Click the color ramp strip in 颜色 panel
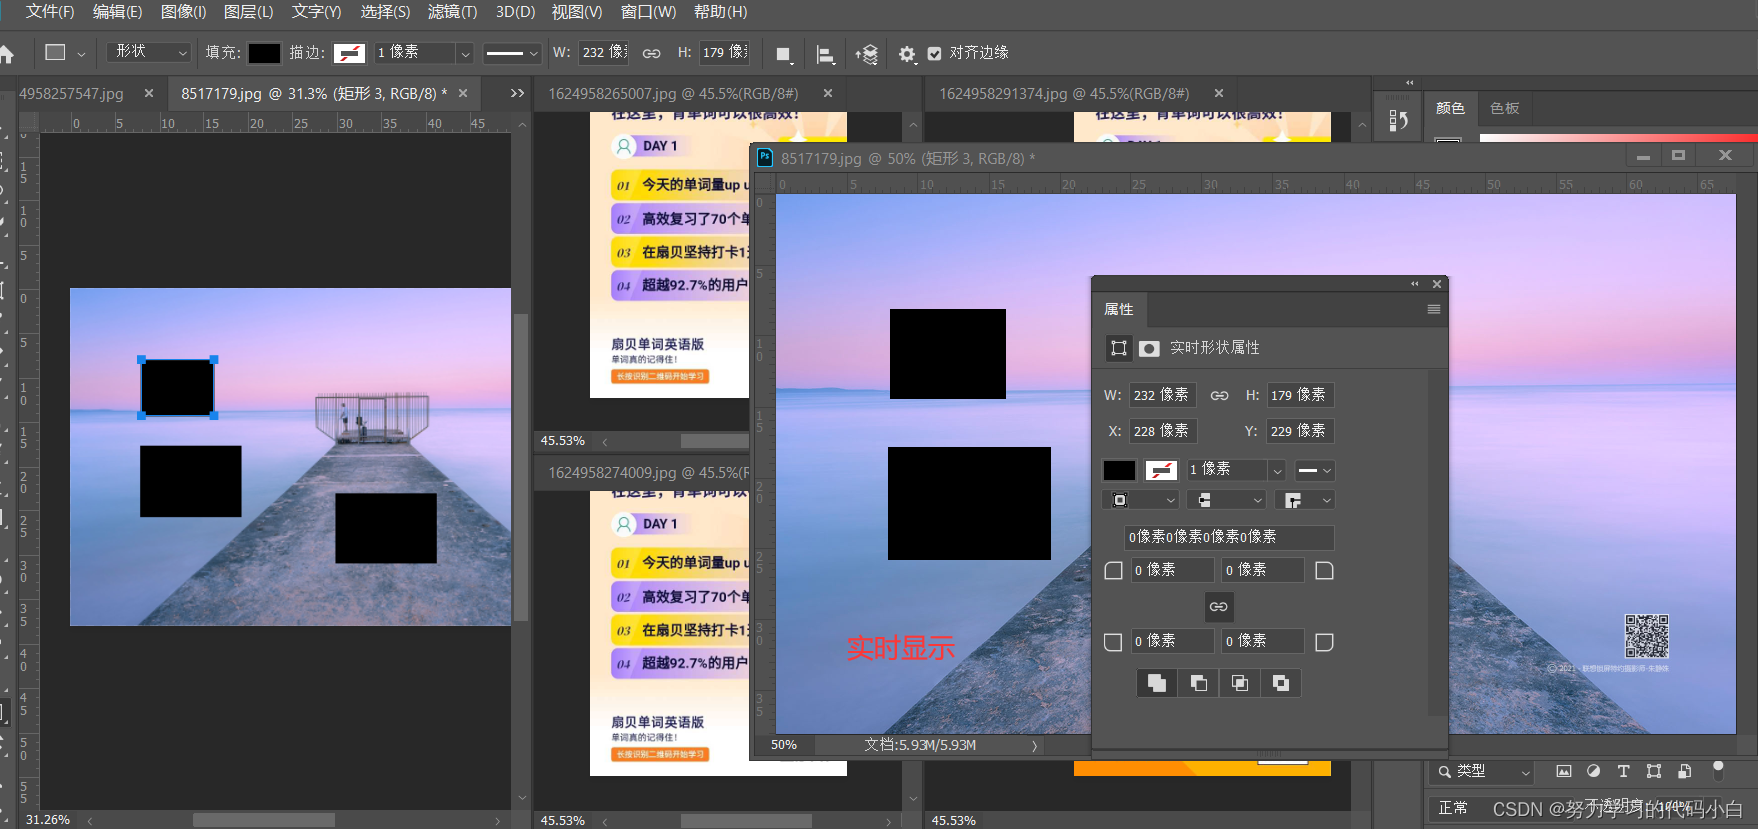 tap(1618, 137)
